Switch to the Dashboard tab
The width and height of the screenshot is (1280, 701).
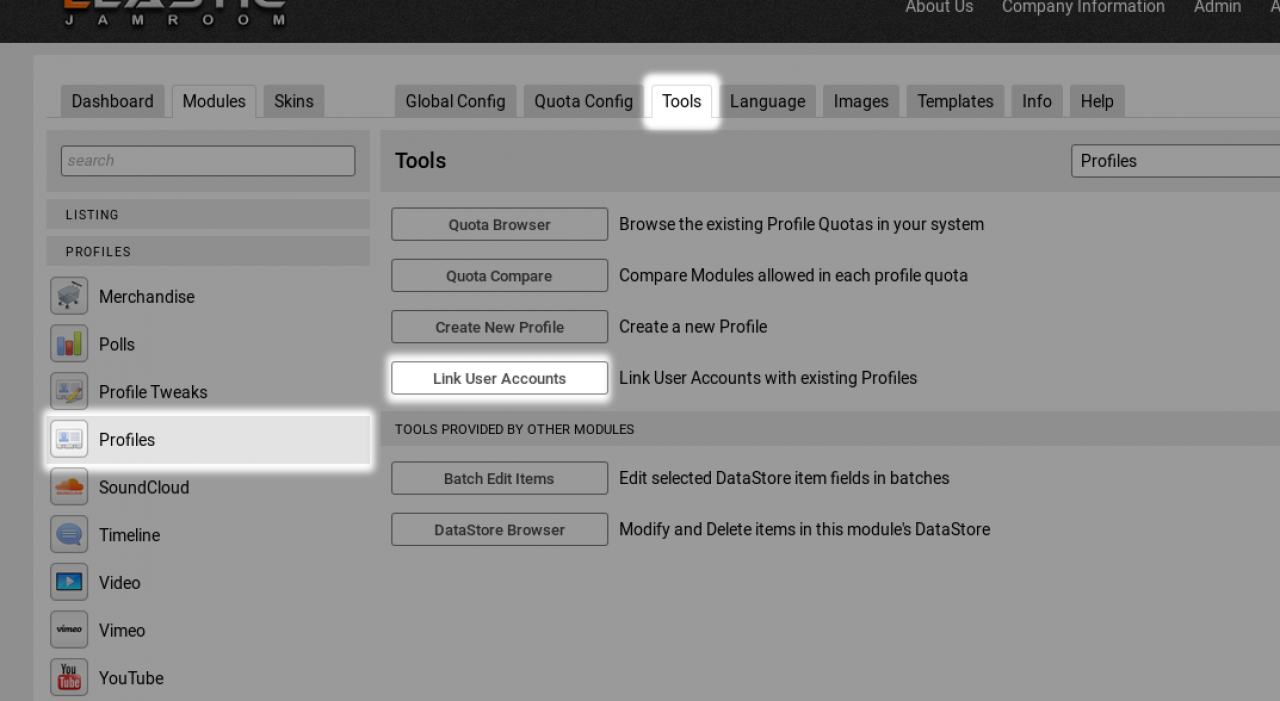[x=113, y=101]
